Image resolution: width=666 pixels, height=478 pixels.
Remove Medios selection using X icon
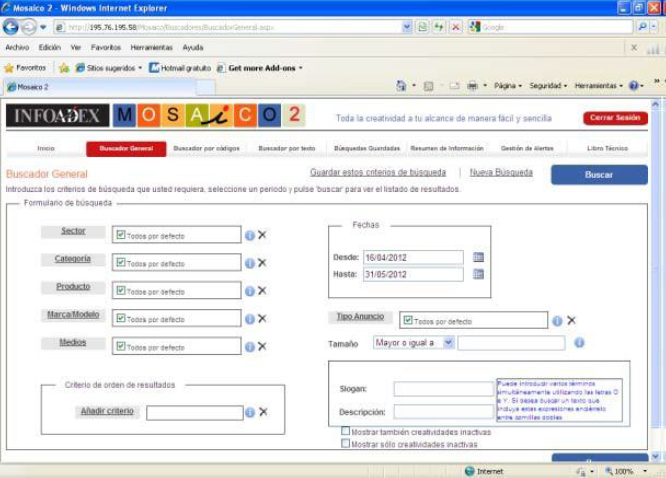click(x=262, y=346)
